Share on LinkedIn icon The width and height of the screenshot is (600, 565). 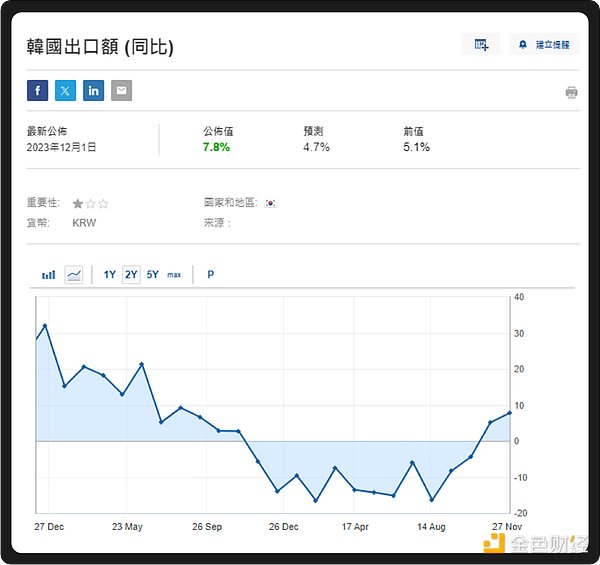tap(94, 91)
